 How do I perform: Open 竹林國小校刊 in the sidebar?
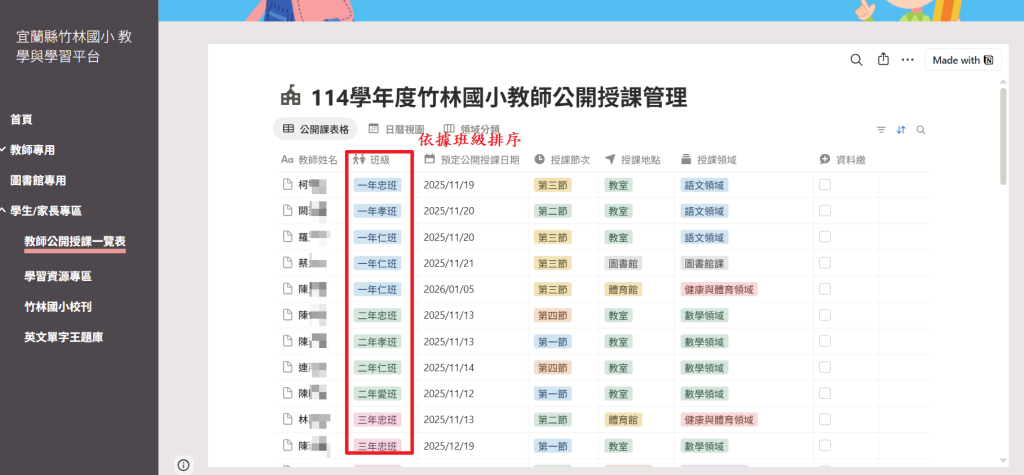(57, 306)
